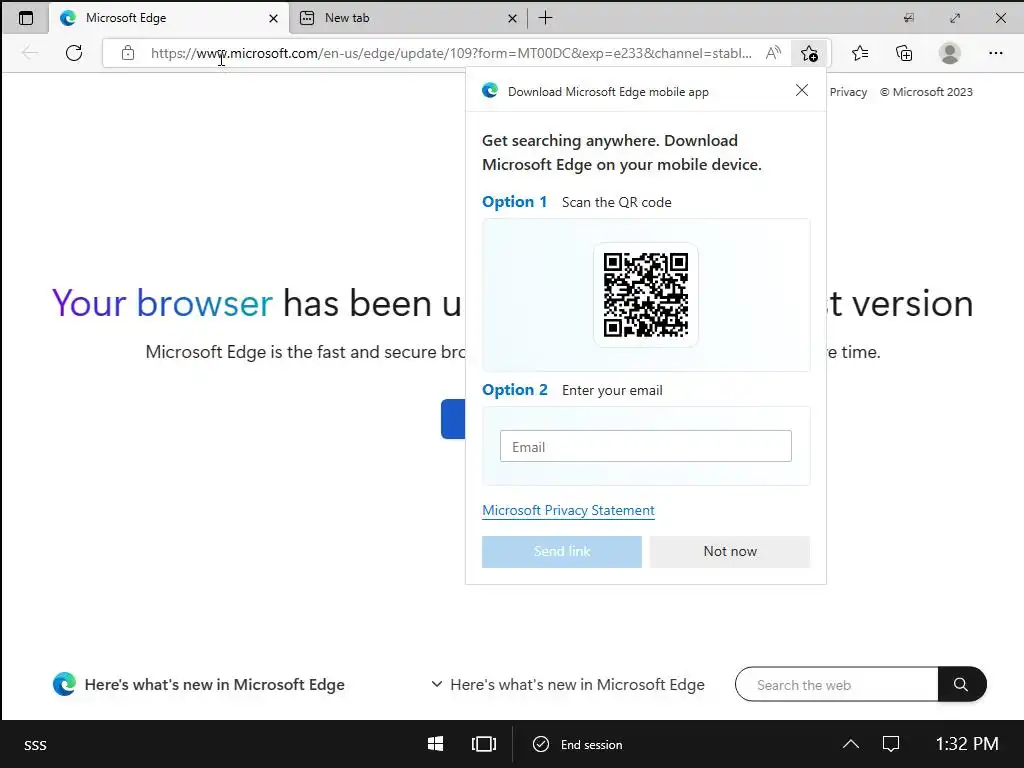Open Task View from taskbar

pos(484,744)
